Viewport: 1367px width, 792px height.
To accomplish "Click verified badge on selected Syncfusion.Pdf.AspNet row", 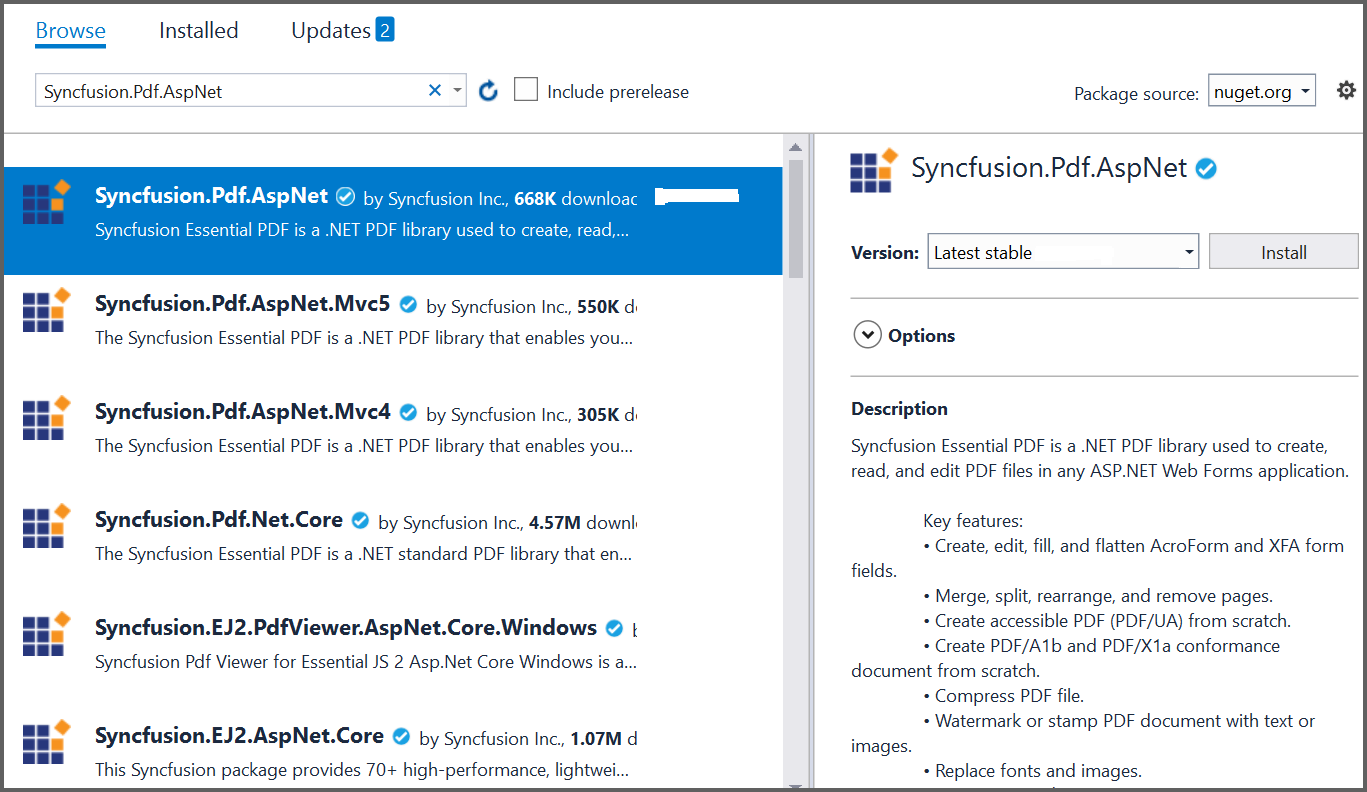I will click(346, 196).
